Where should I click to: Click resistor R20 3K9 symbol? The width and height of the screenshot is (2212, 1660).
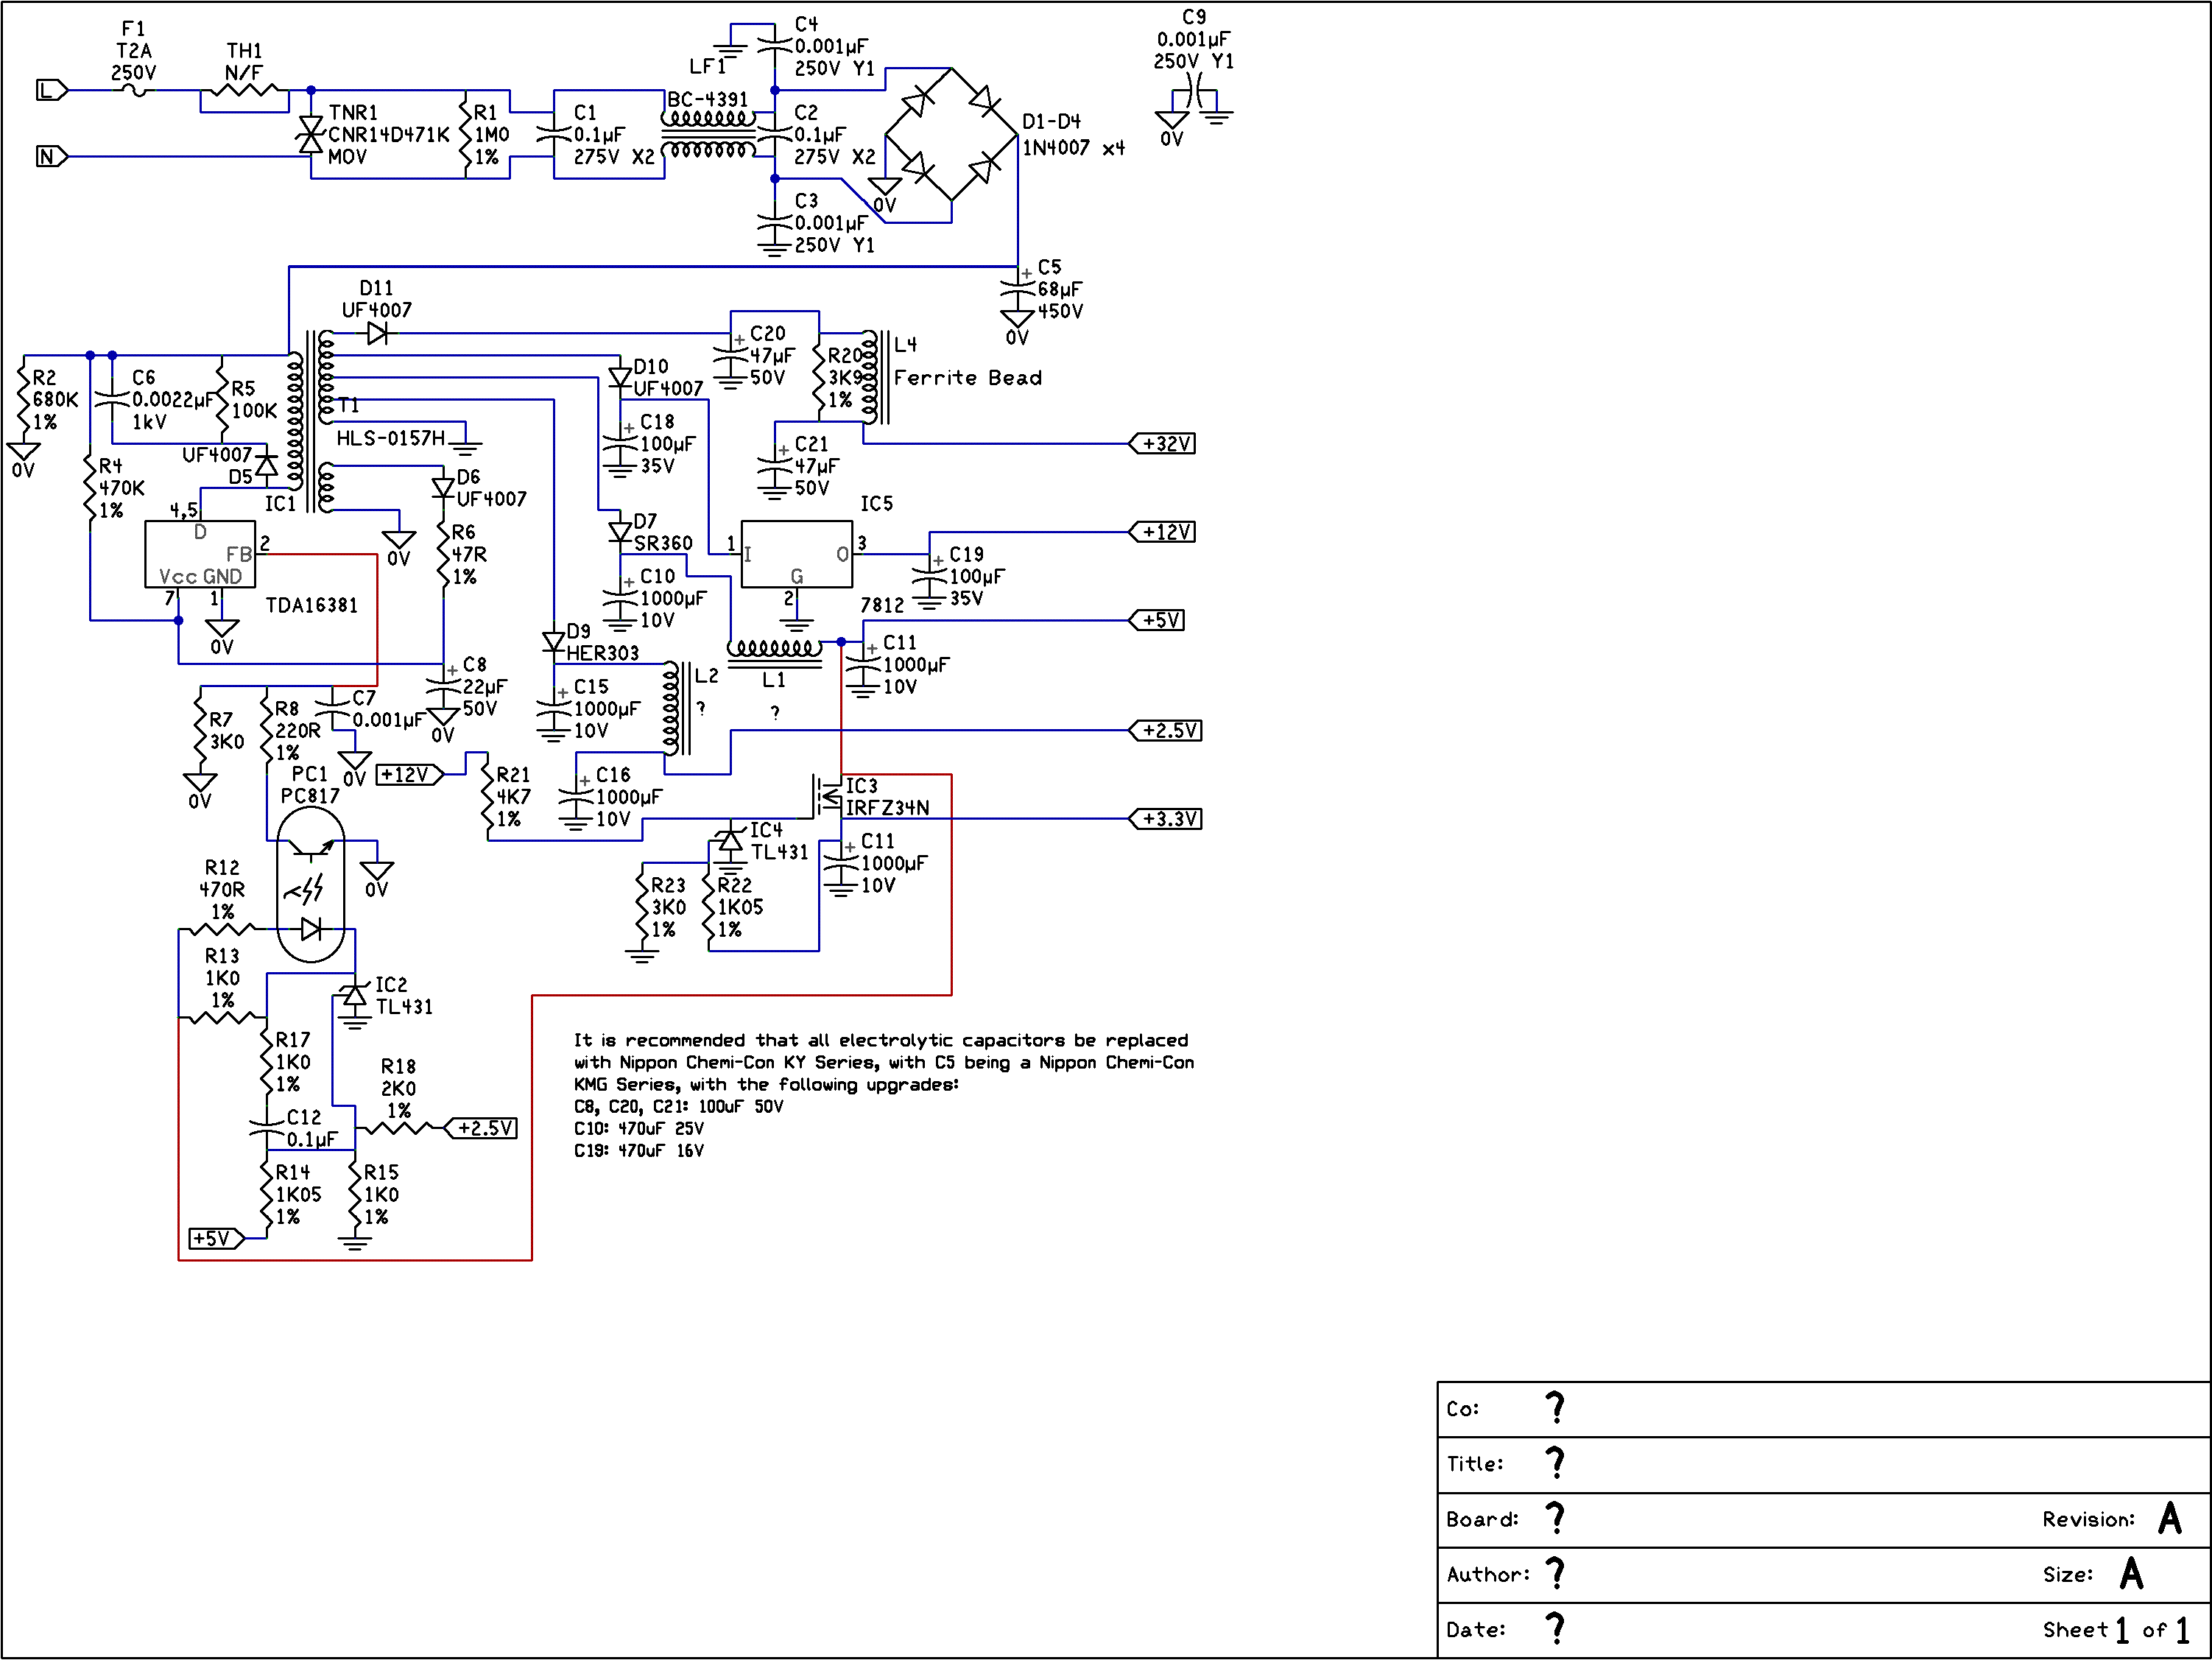(820, 378)
